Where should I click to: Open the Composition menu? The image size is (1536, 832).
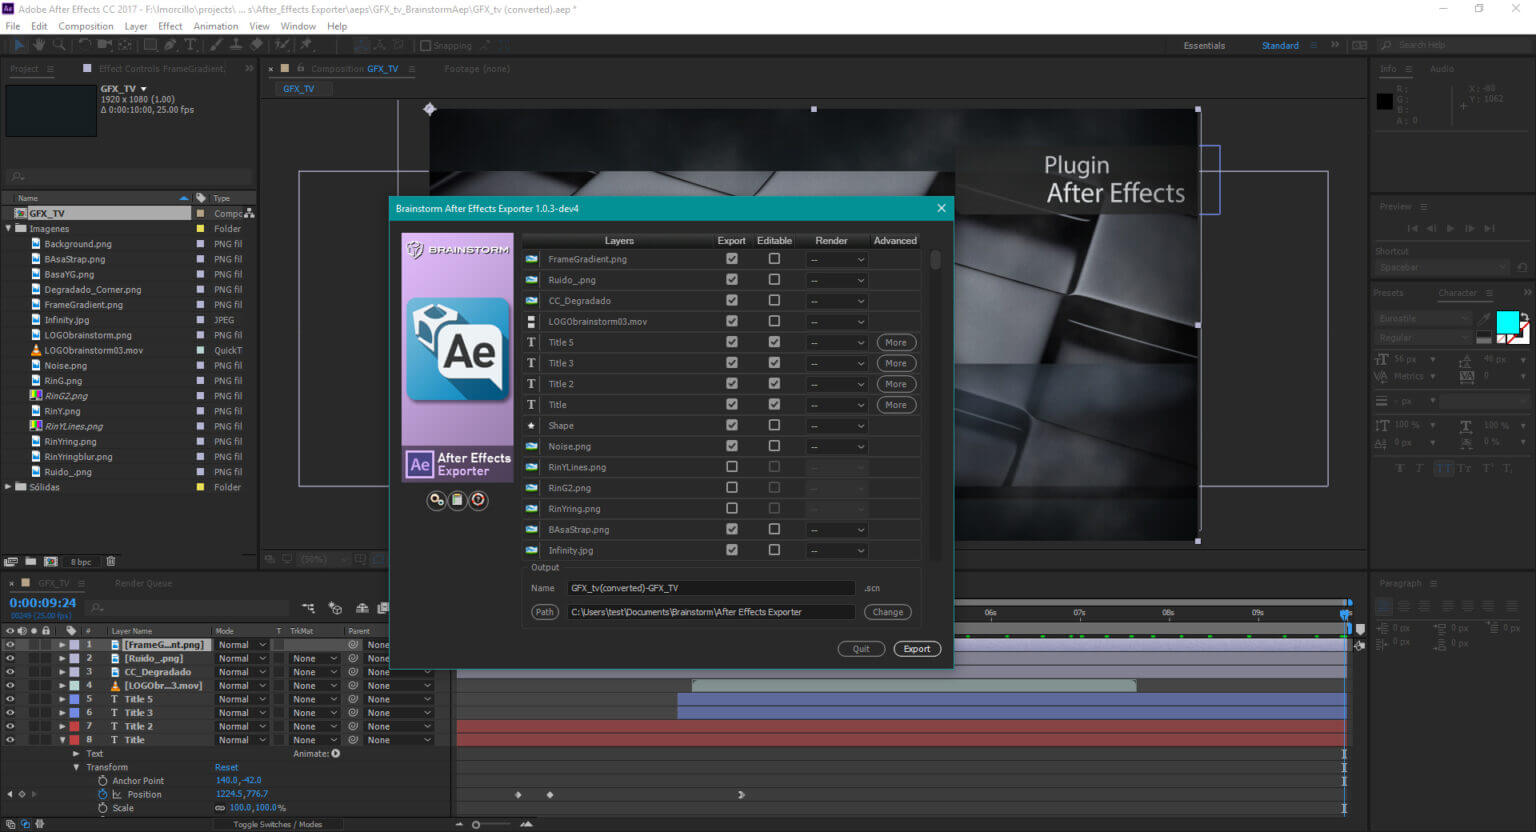coord(85,26)
